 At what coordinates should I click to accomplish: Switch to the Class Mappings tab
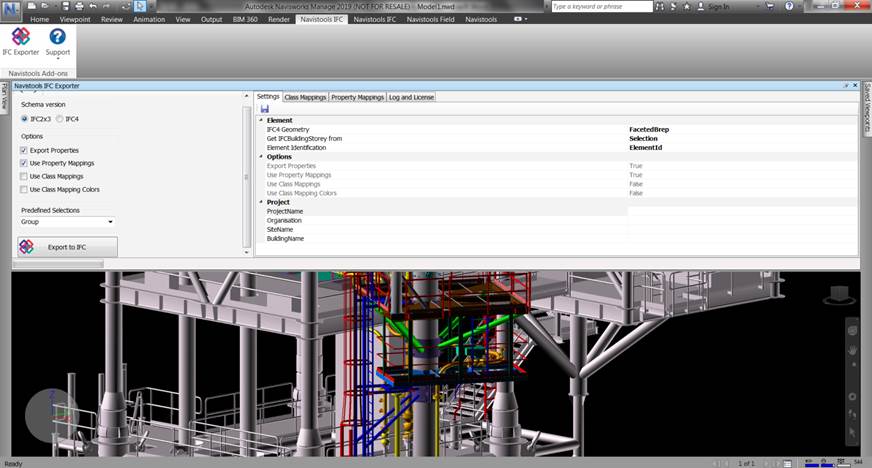pyautogui.click(x=305, y=97)
